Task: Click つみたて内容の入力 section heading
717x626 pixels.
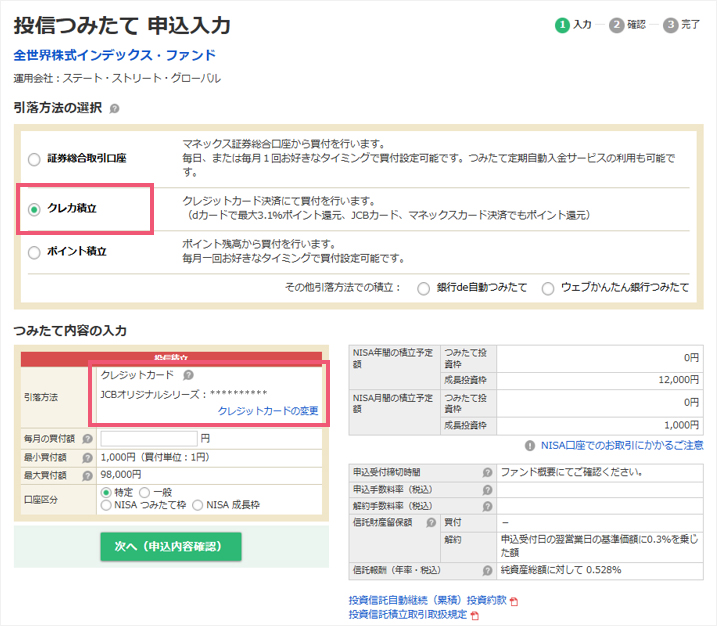Action: (70, 331)
